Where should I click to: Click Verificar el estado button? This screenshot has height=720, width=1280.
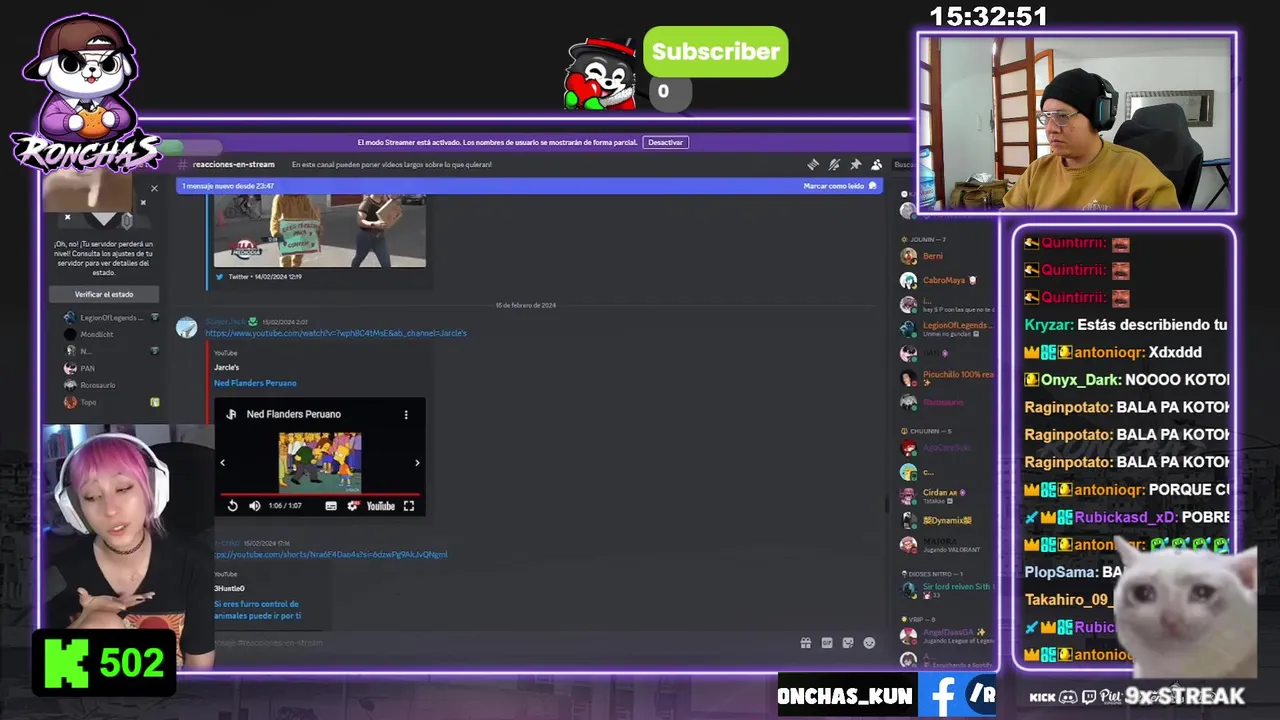[x=104, y=294]
